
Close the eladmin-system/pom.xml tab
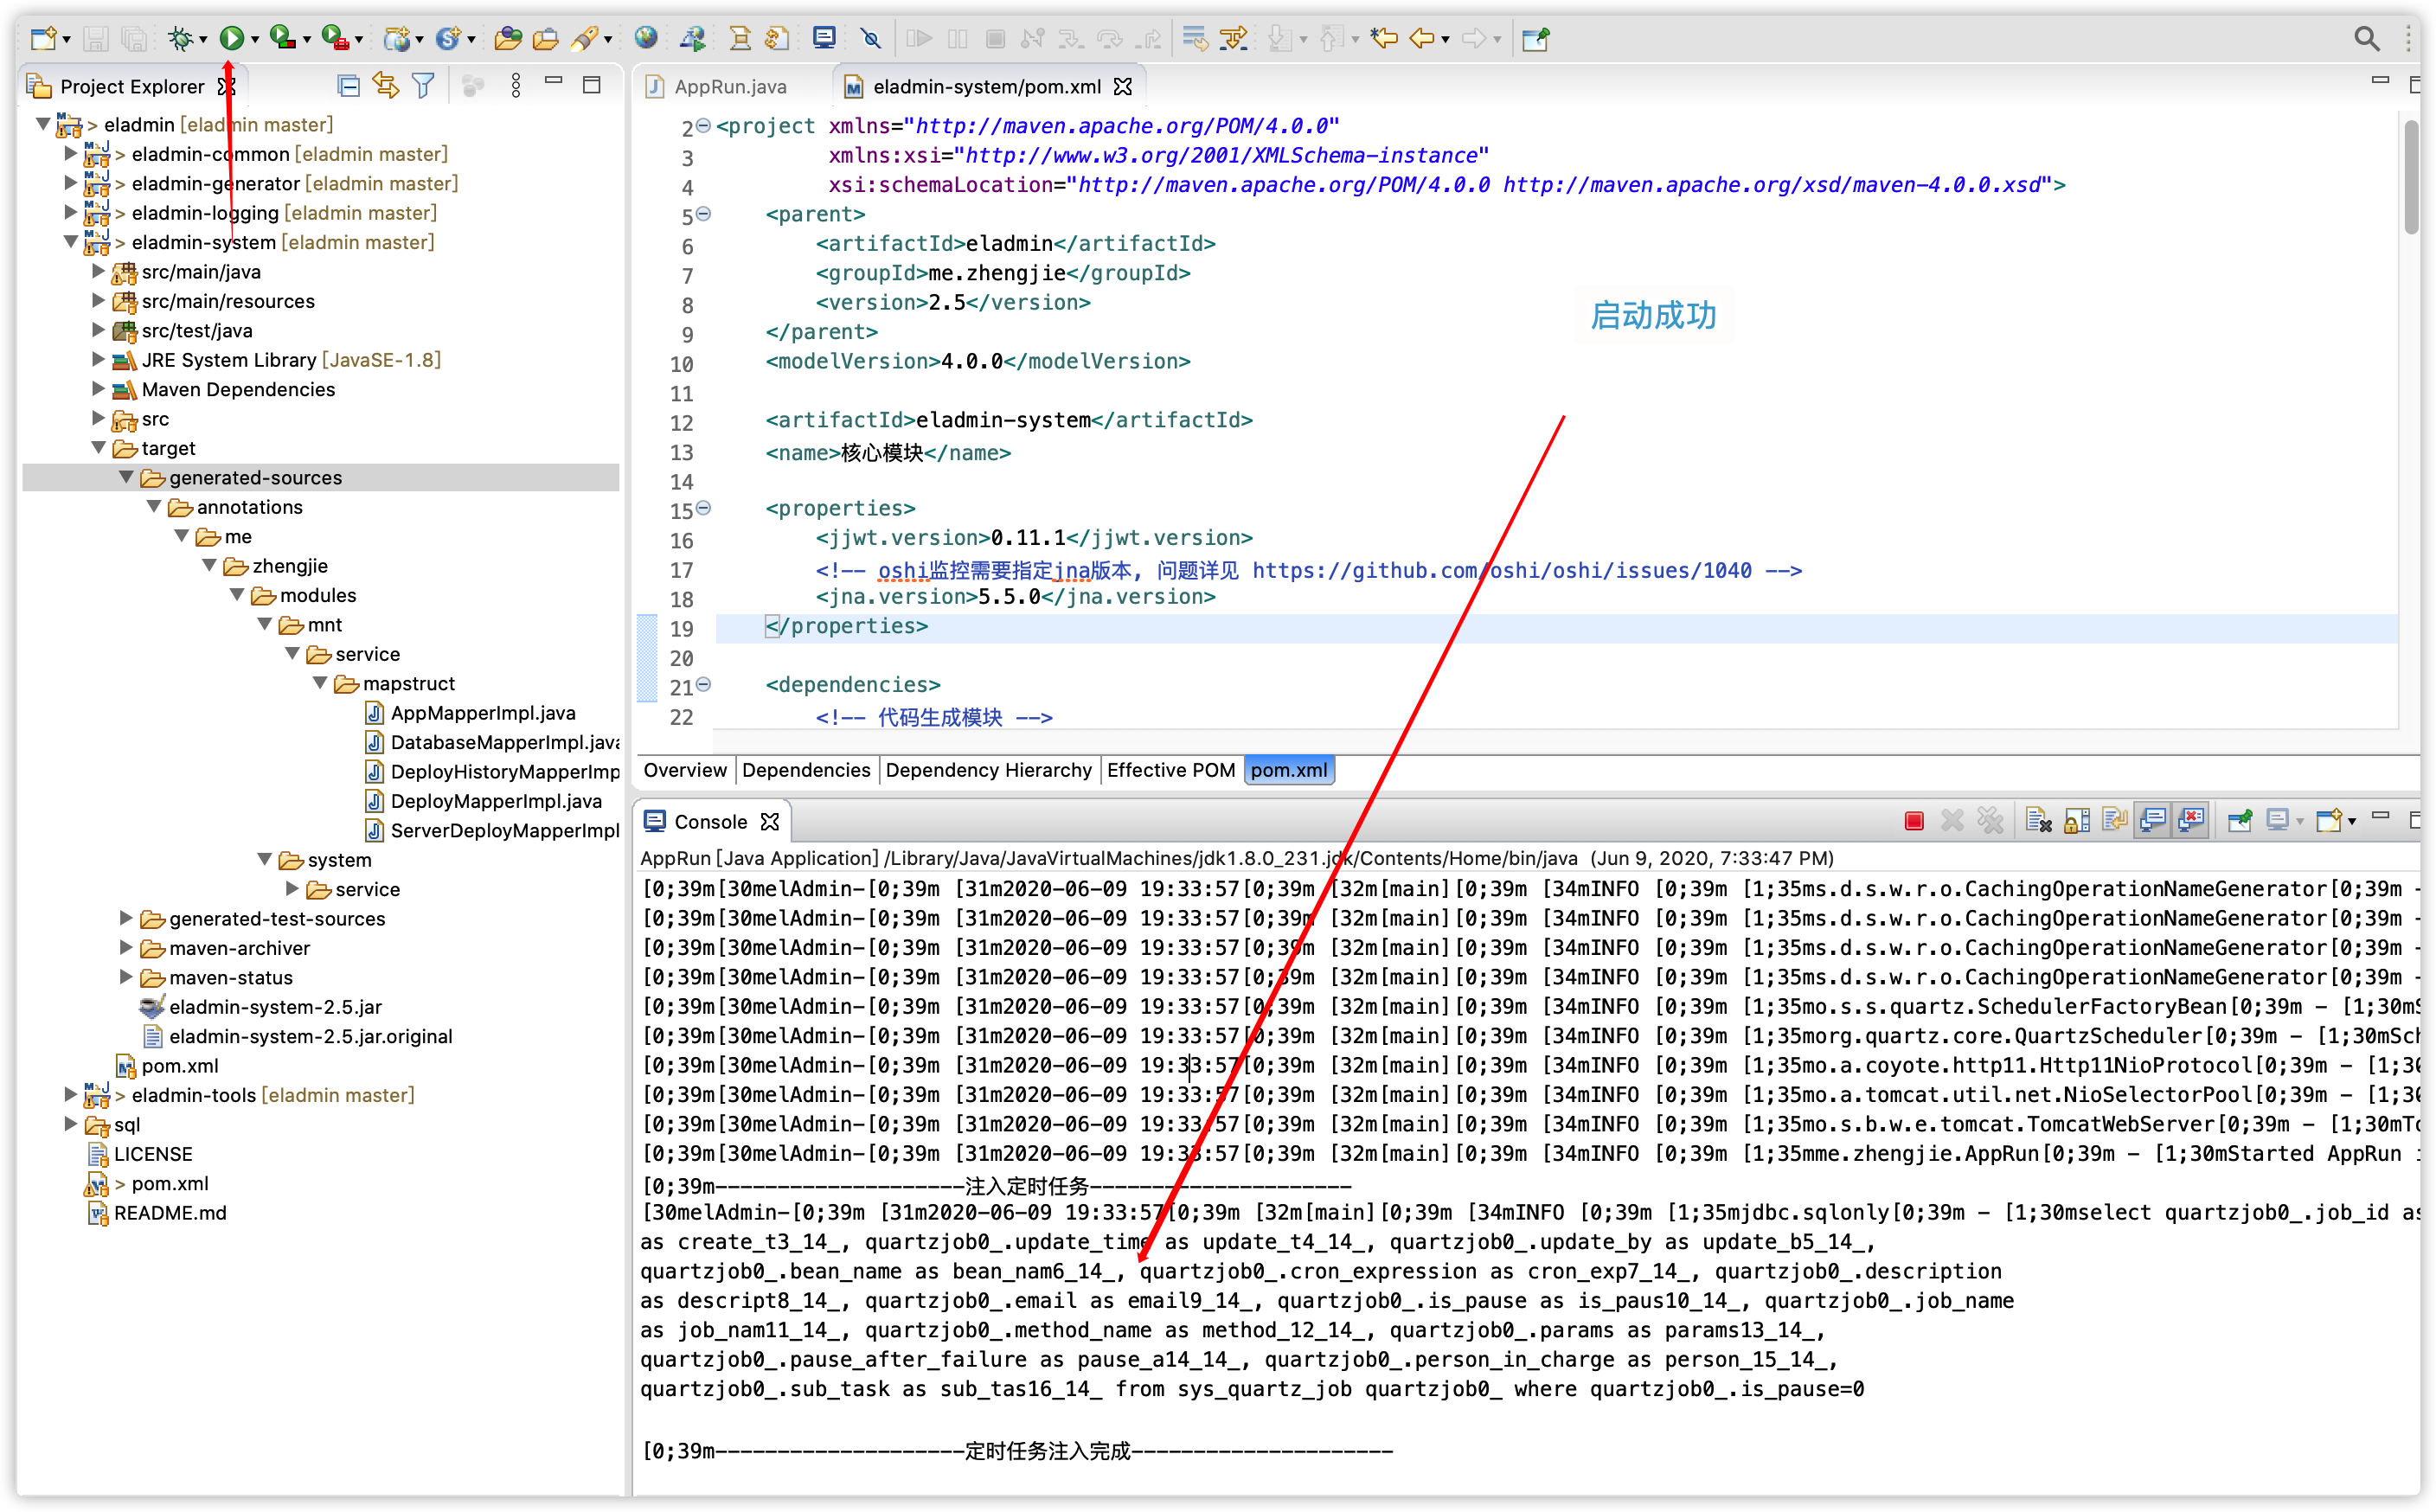1123,87
